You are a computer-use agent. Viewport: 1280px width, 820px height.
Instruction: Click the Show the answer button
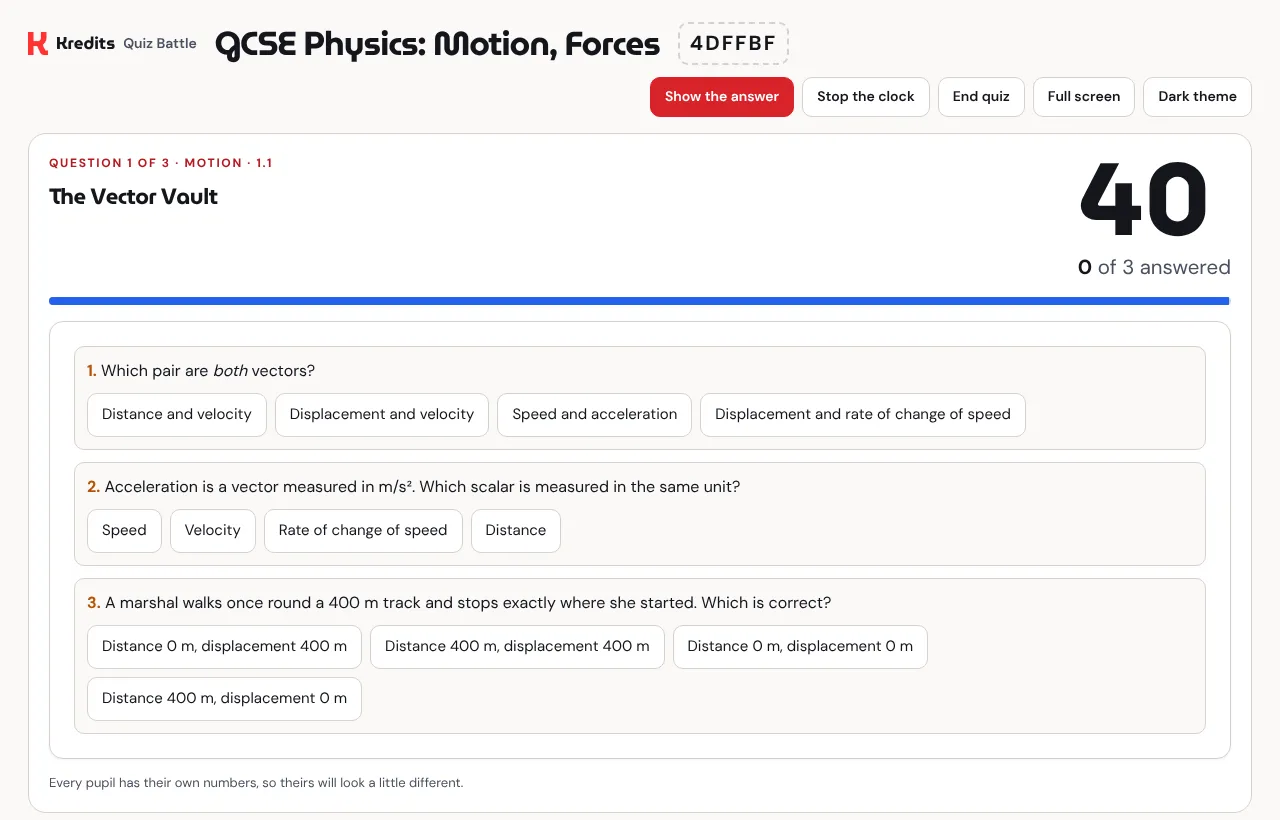722,97
